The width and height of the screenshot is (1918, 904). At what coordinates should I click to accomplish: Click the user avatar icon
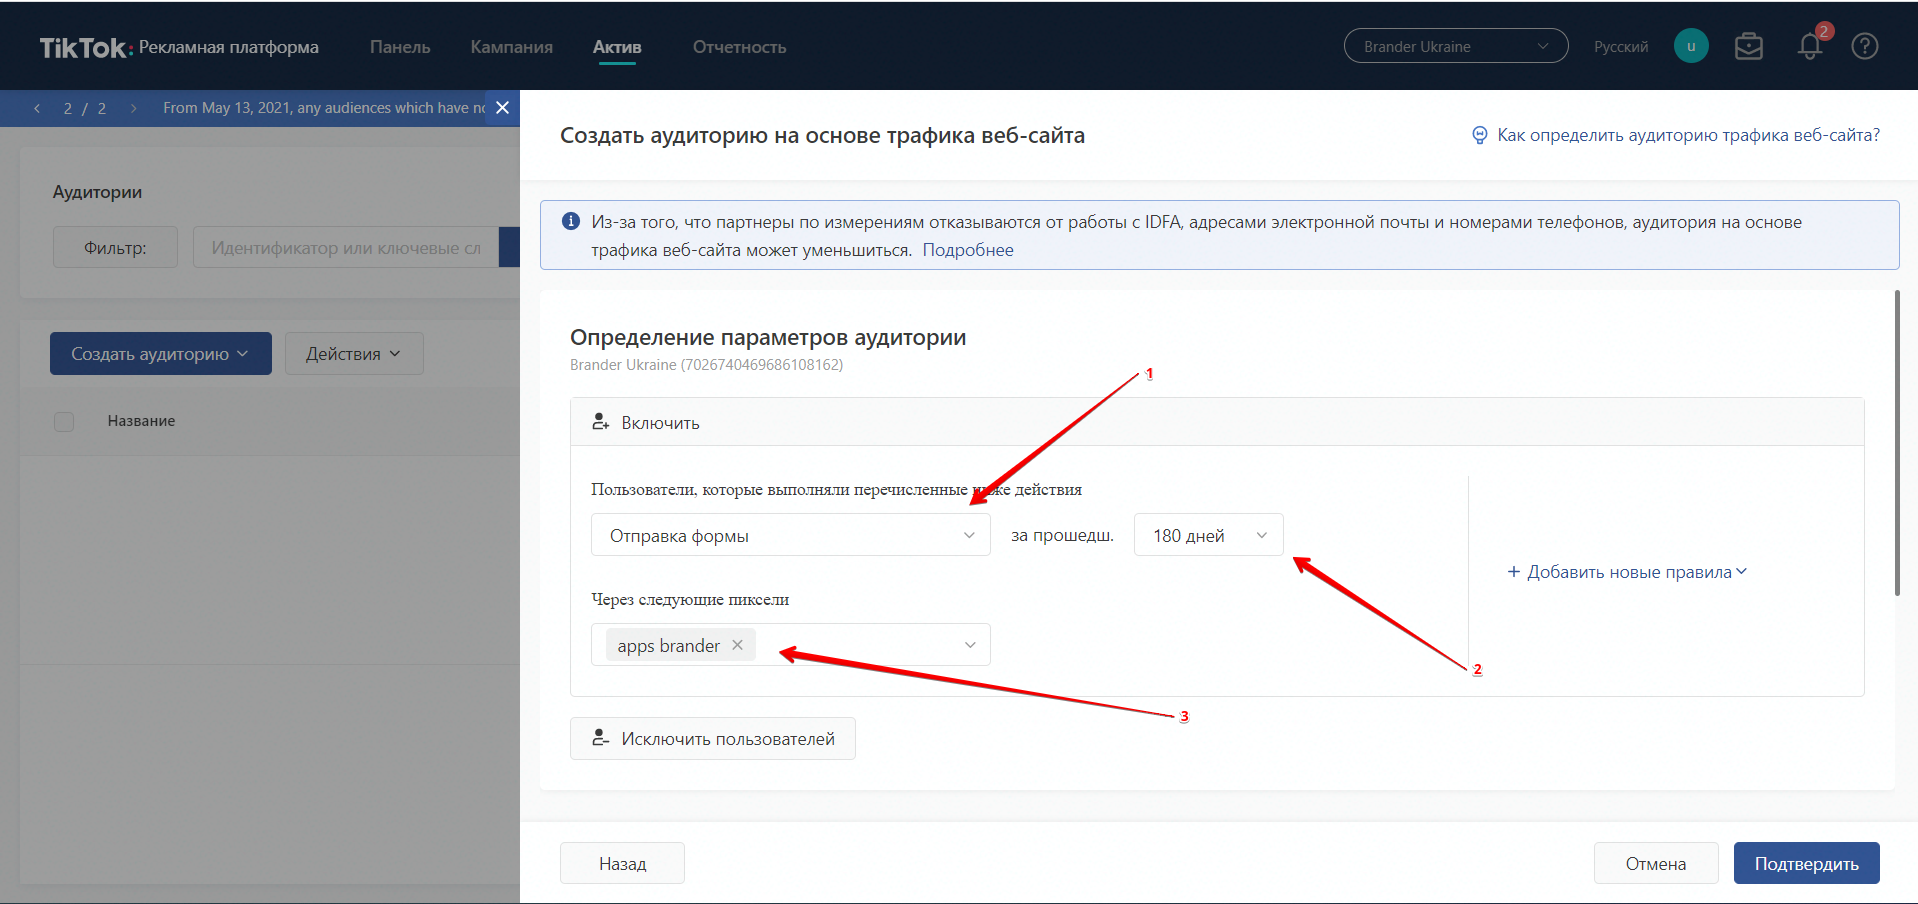point(1690,46)
